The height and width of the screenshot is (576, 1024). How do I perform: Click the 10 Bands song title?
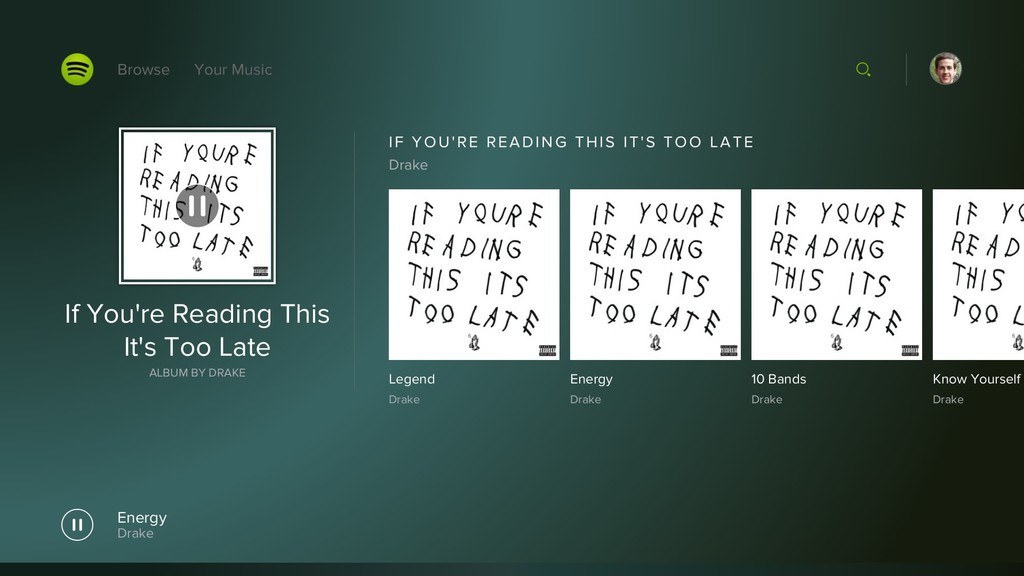(778, 379)
